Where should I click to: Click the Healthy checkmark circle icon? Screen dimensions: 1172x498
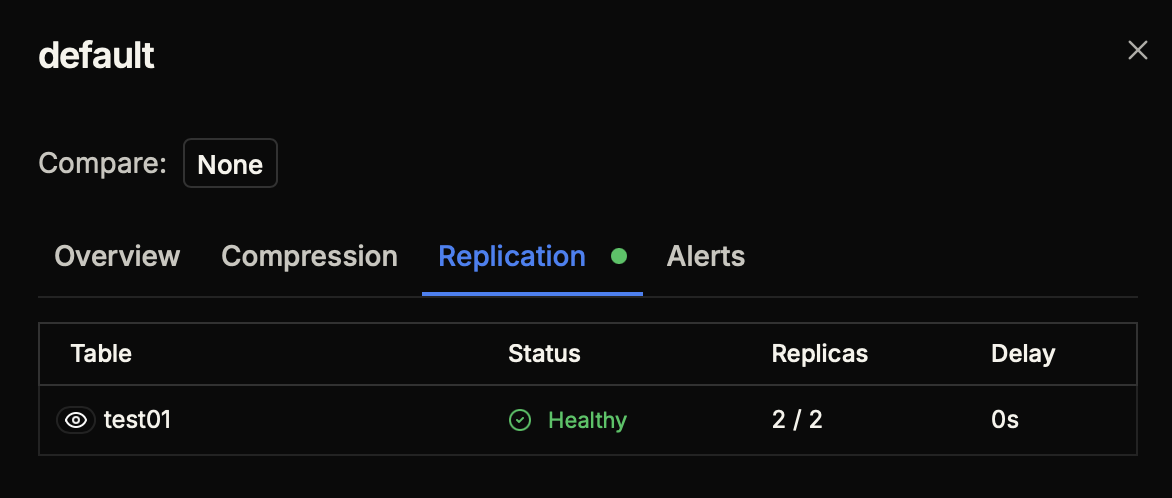coord(520,420)
